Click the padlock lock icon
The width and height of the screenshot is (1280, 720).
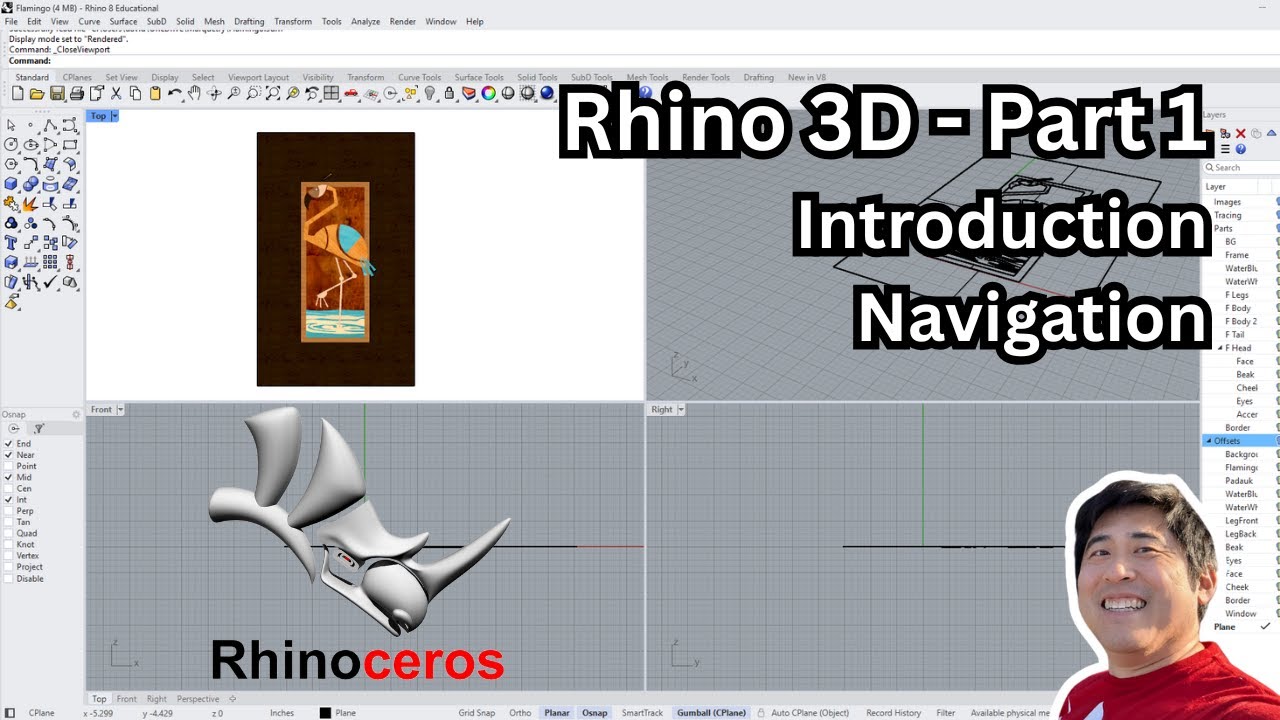tap(449, 93)
